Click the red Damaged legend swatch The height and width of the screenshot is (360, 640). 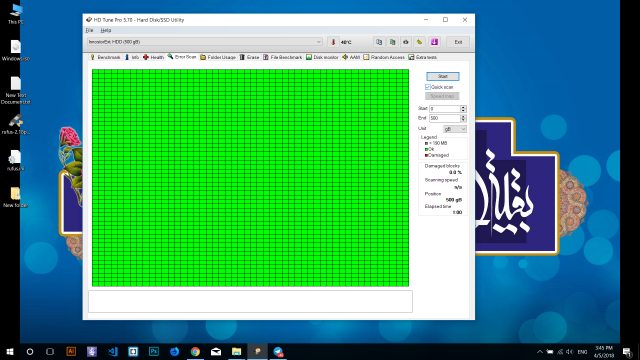pos(426,156)
